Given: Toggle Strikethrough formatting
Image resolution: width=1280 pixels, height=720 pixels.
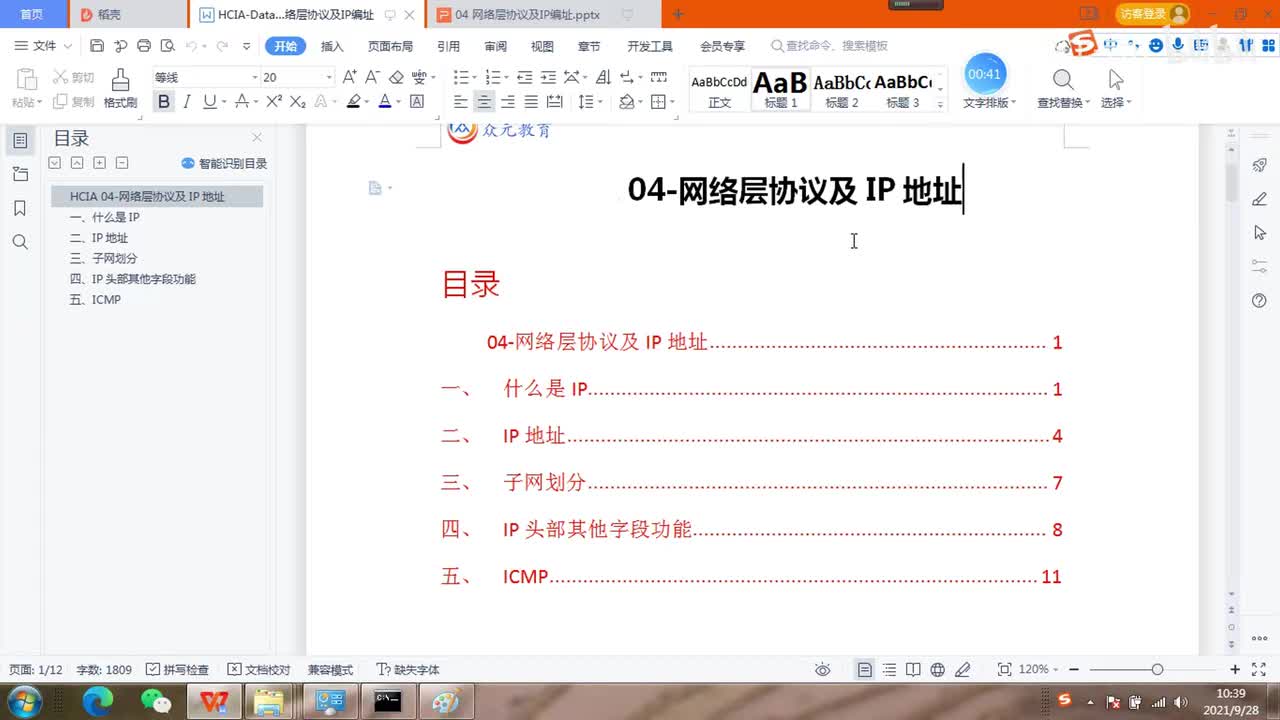Looking at the screenshot, I should coord(241,102).
